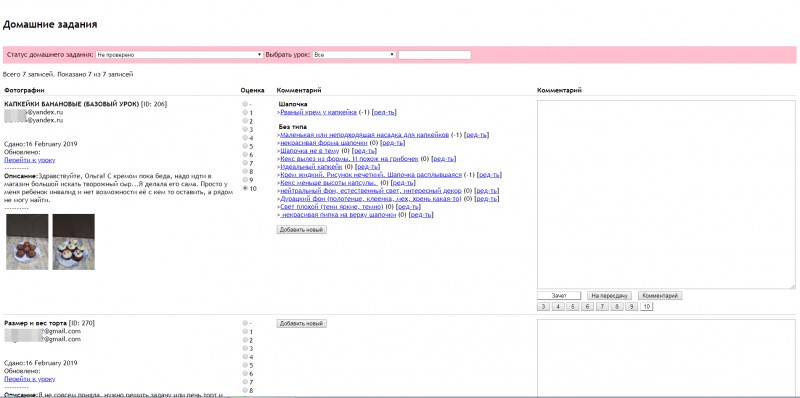
Task: Select grade 10 for the cupcakes homework
Action: pos(245,188)
